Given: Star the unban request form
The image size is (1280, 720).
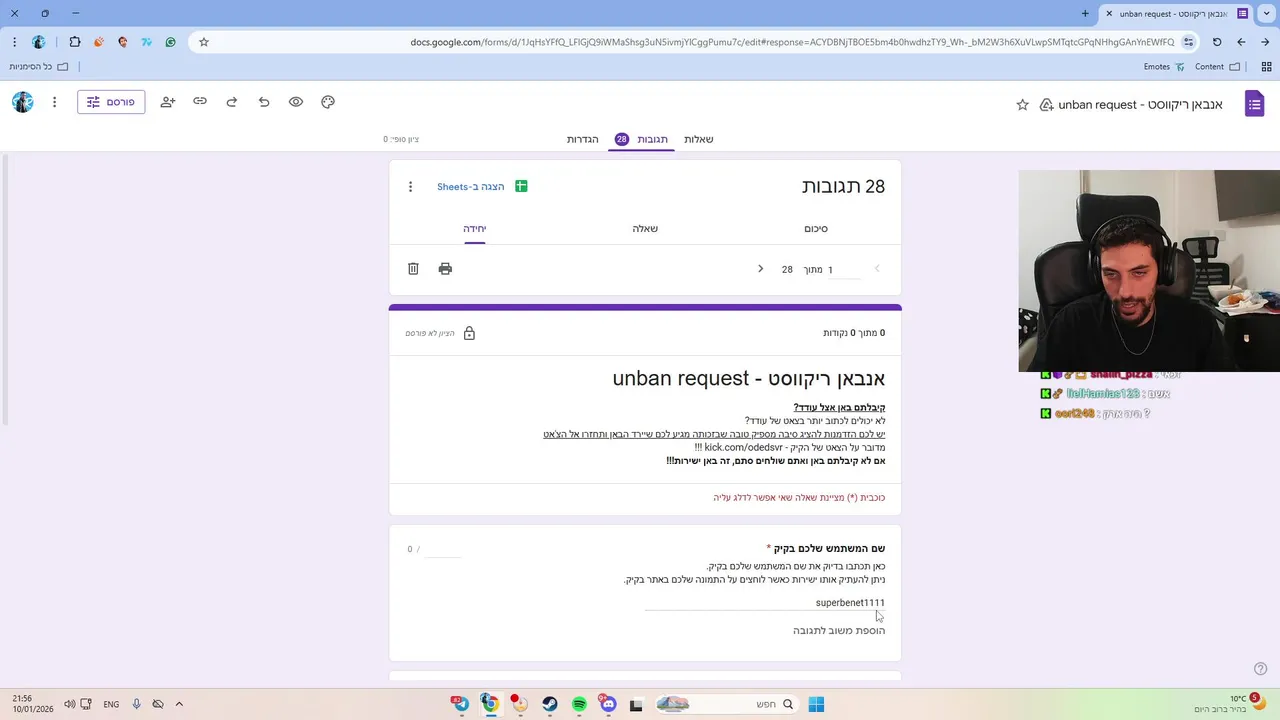Looking at the screenshot, I should click(x=1022, y=104).
